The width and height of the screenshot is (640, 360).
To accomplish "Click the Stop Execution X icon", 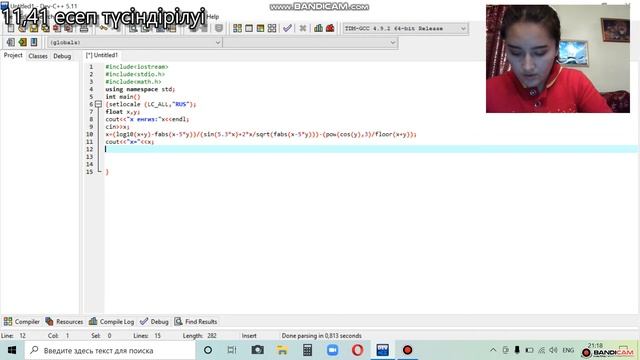I will (x=302, y=28).
